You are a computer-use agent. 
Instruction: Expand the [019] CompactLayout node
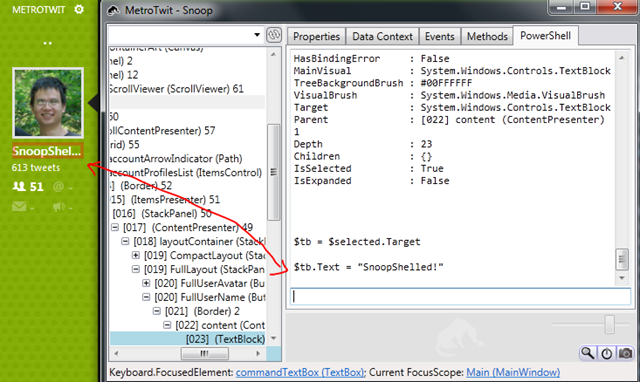tap(136, 255)
